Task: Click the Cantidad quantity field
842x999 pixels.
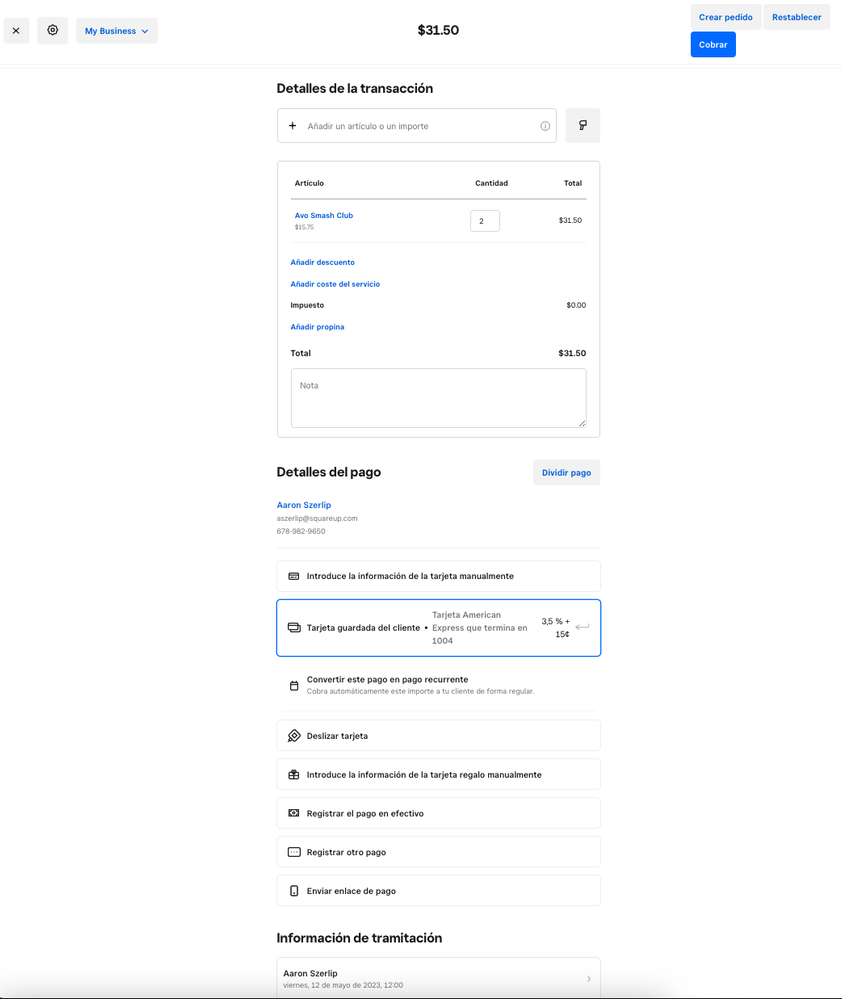Action: (x=485, y=221)
